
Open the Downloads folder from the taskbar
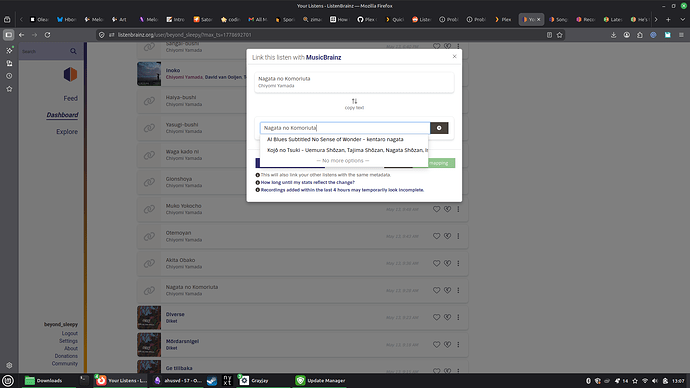44,381
